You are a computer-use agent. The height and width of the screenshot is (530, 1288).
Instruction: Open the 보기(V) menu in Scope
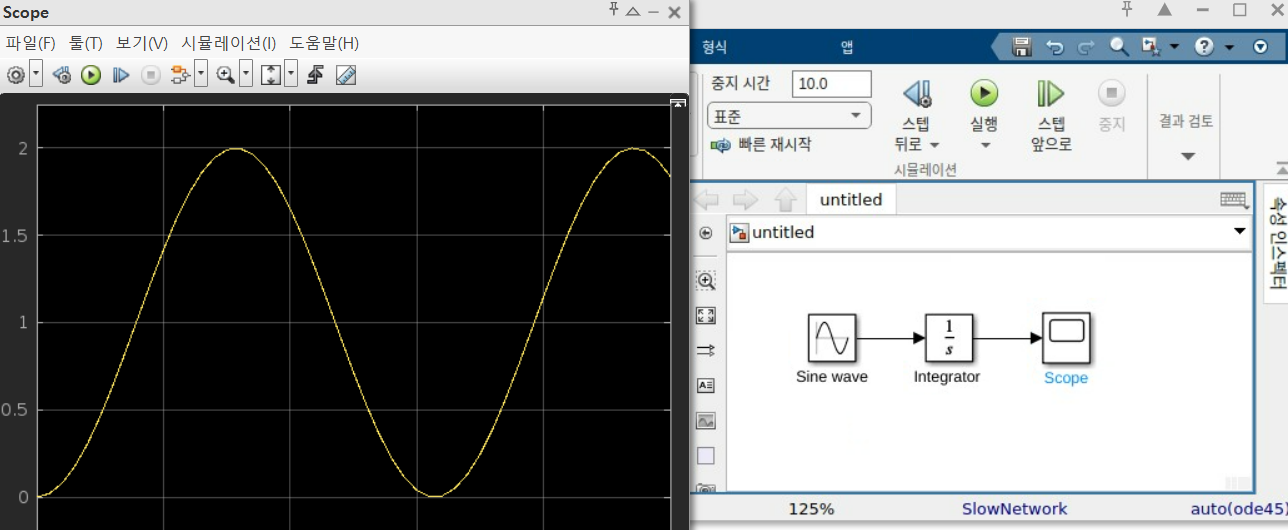[x=142, y=43]
